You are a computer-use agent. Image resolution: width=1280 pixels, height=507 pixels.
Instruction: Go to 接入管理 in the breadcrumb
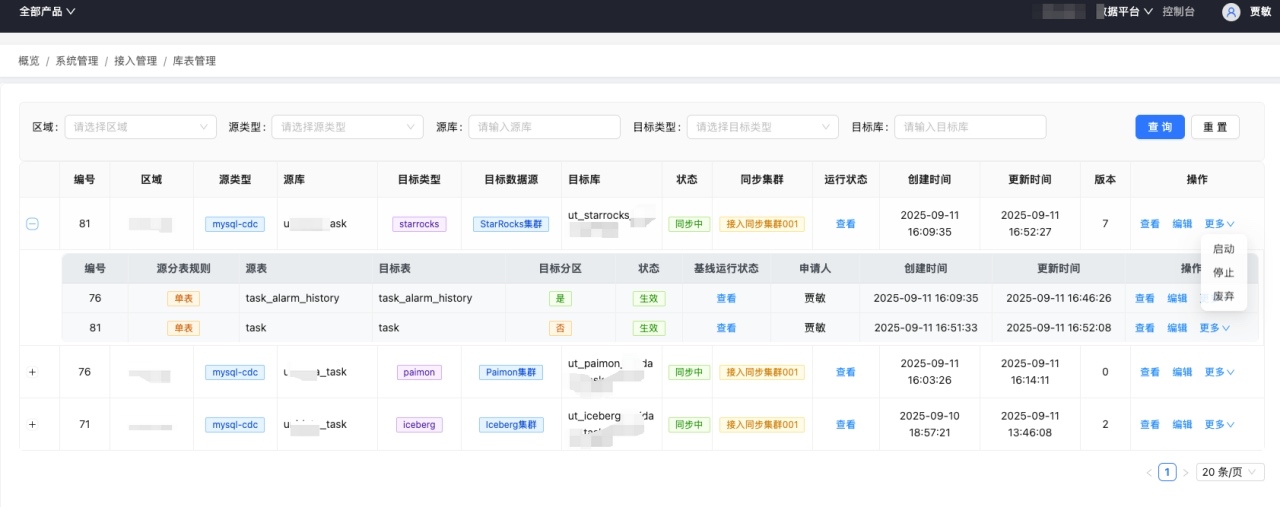[x=135, y=61]
